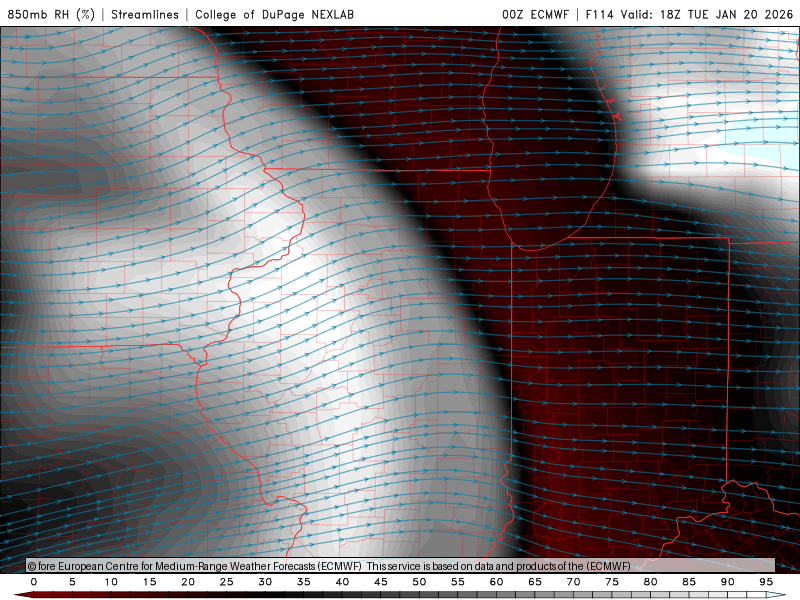
Task: Click the "80" colorbar scale label
Action: point(651,582)
